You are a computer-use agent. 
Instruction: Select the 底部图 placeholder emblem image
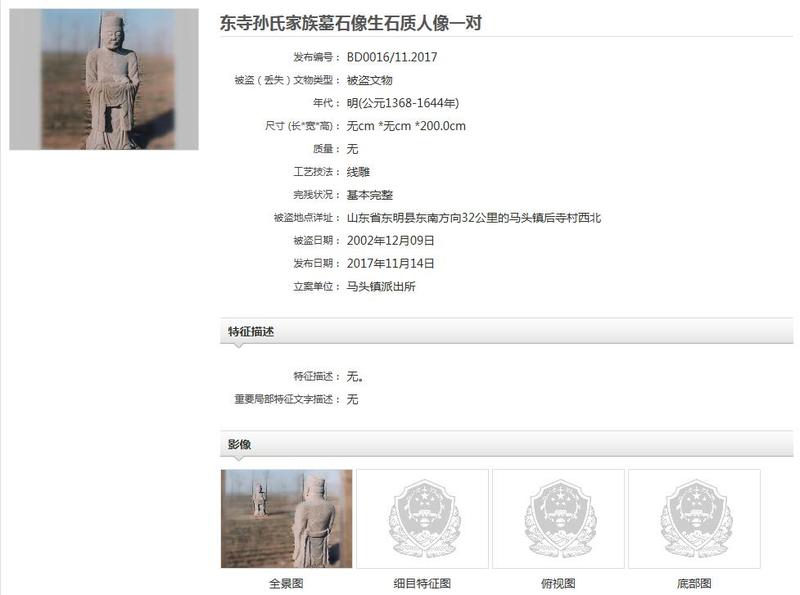(694, 518)
